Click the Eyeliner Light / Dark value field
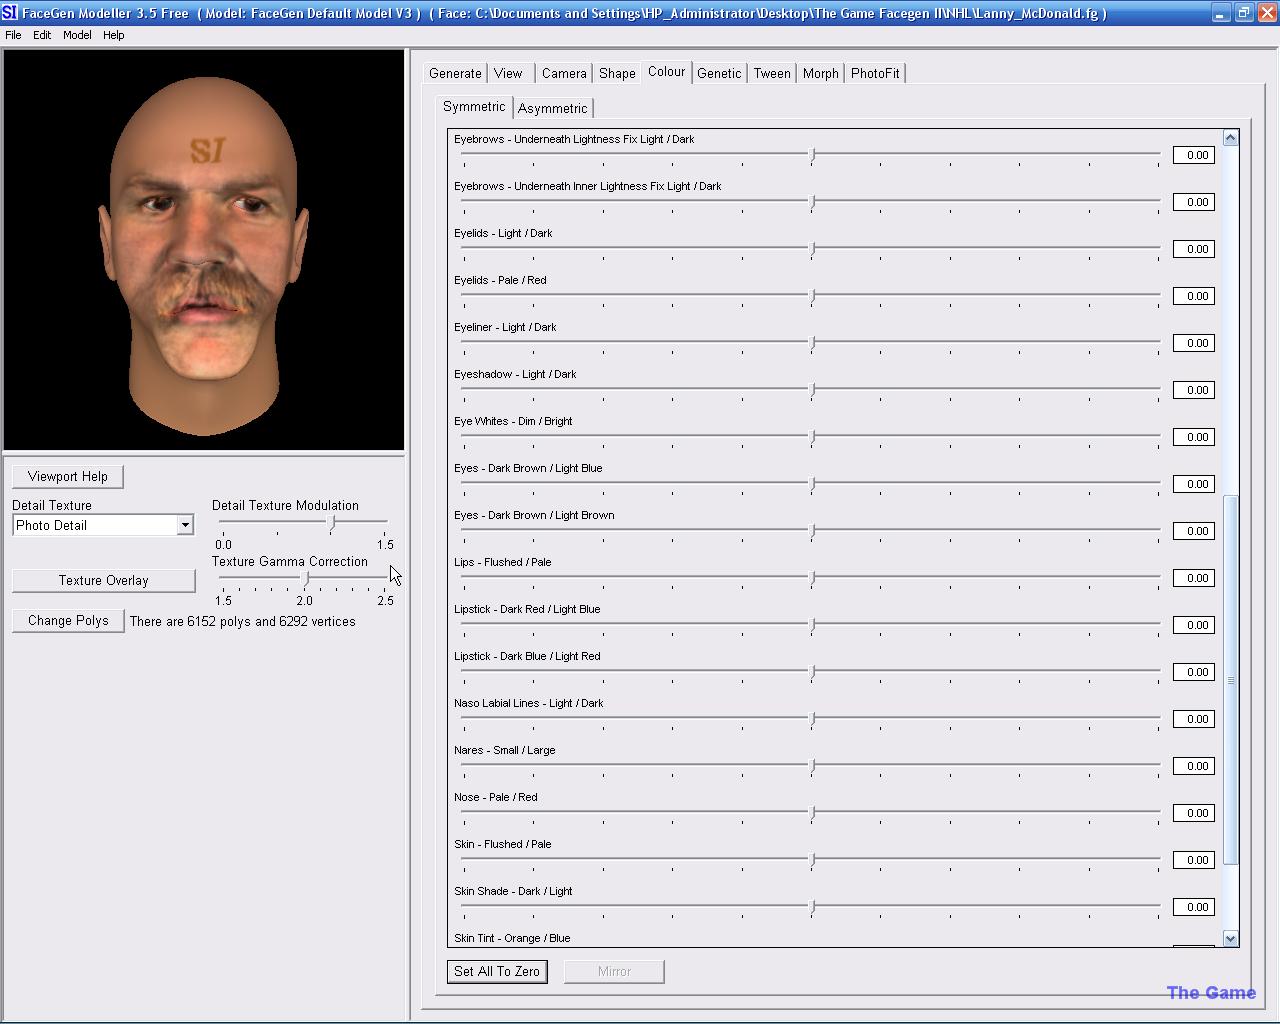 pos(1193,343)
